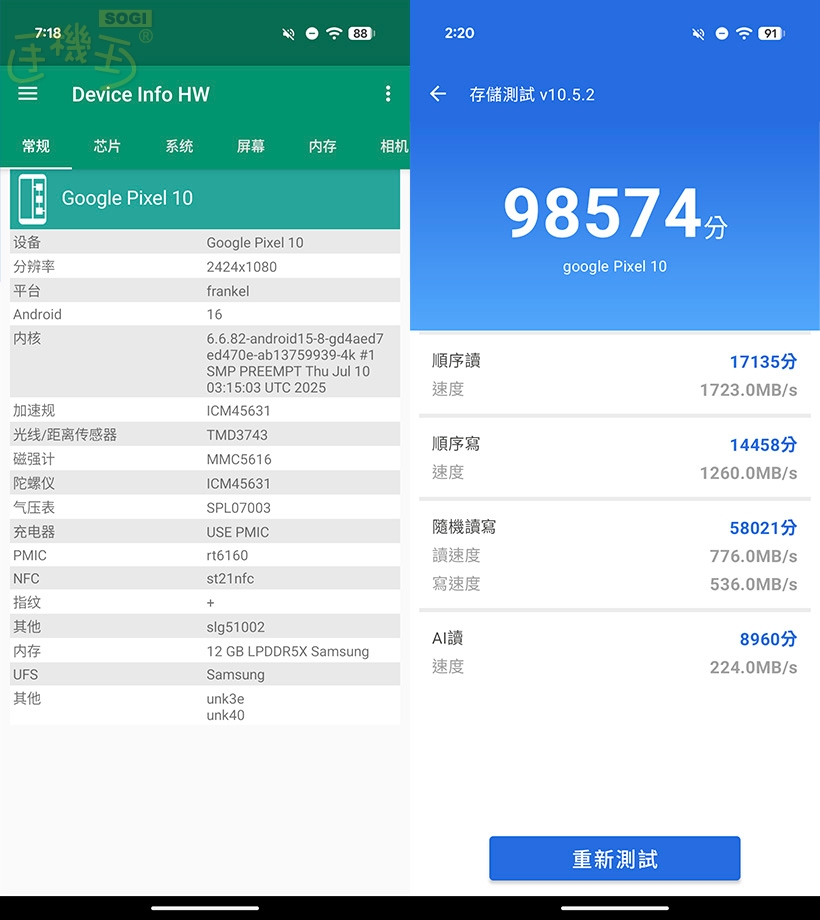Tap the Device Info HW title
This screenshot has width=820, height=920.
[x=141, y=94]
